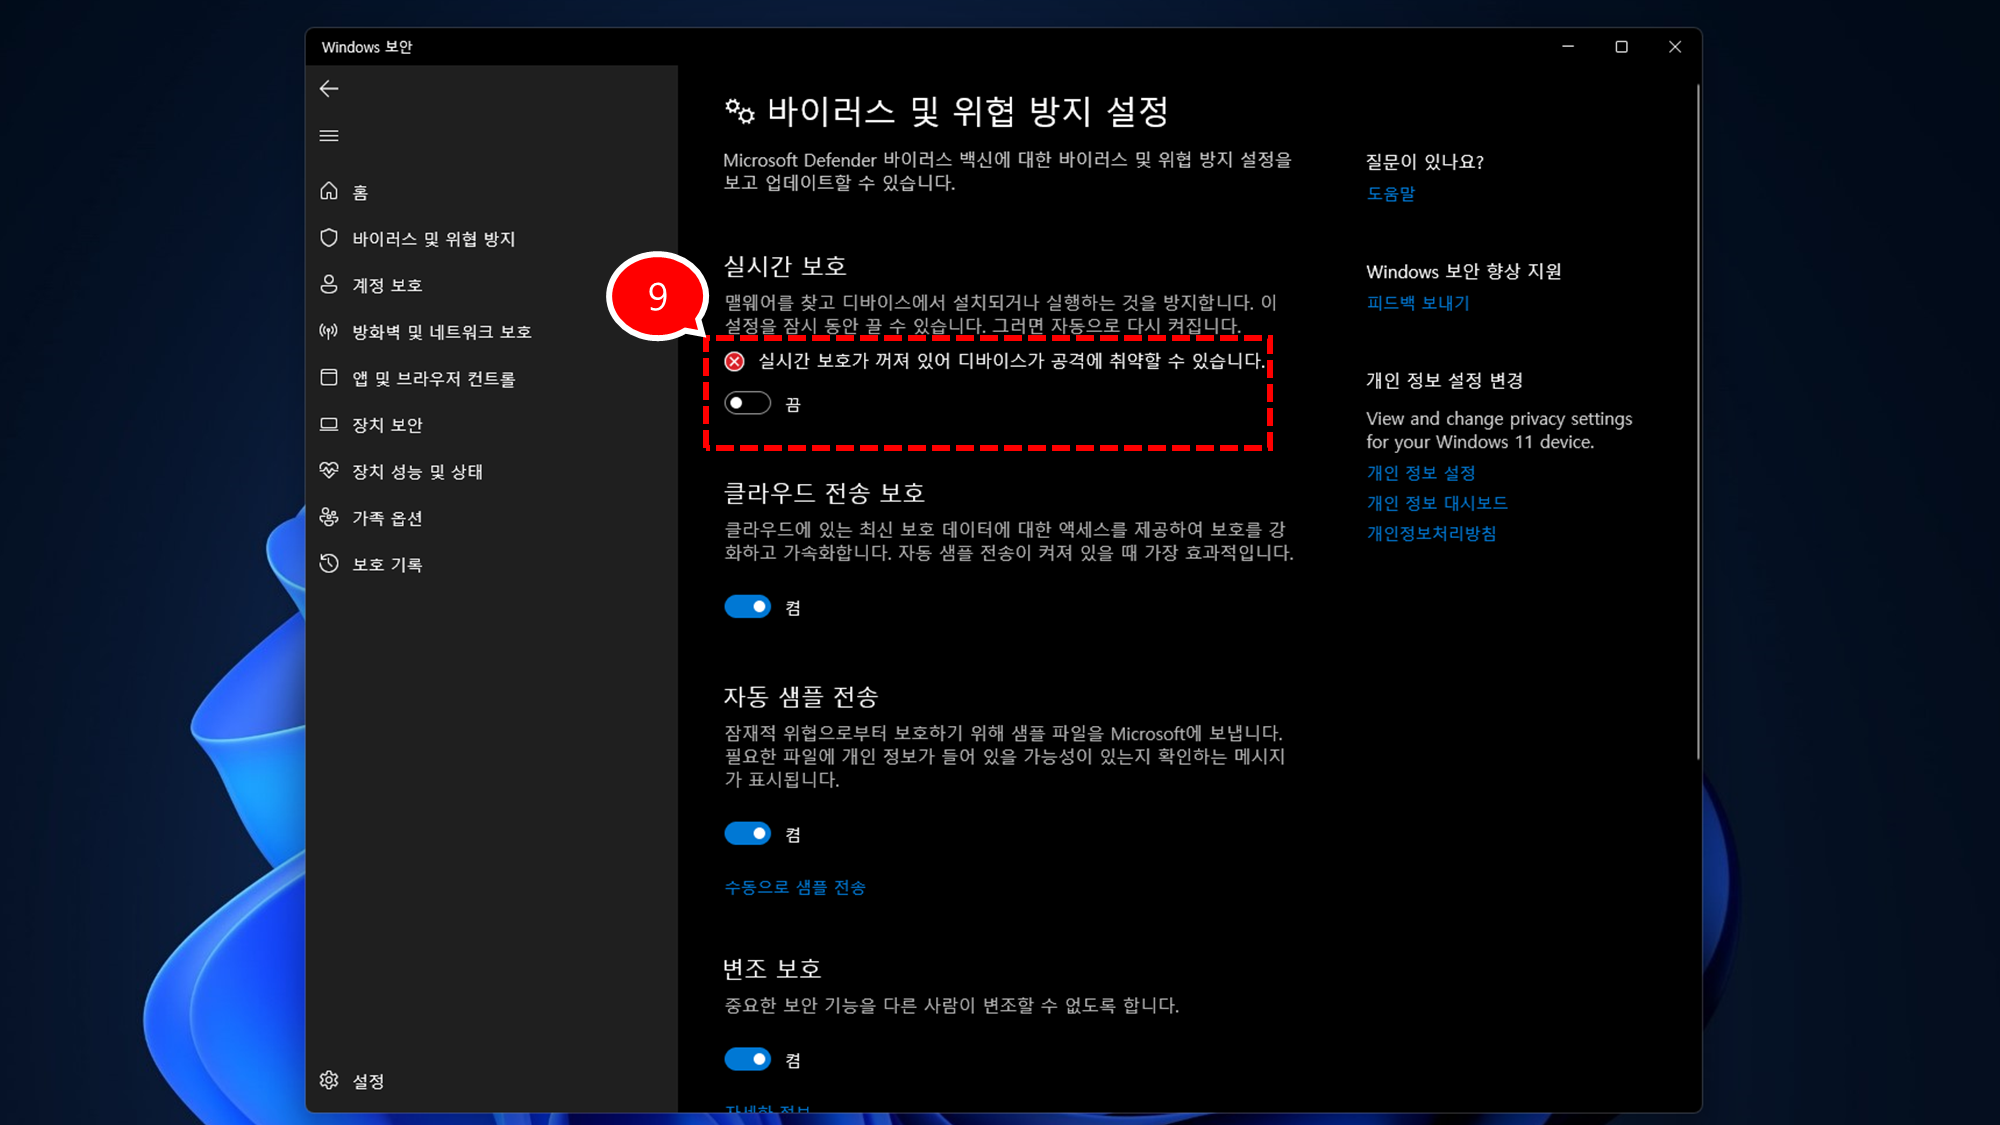Open 방화벽 및 네트워크 보호 antenna icon
The height and width of the screenshot is (1125, 2000).
[329, 331]
